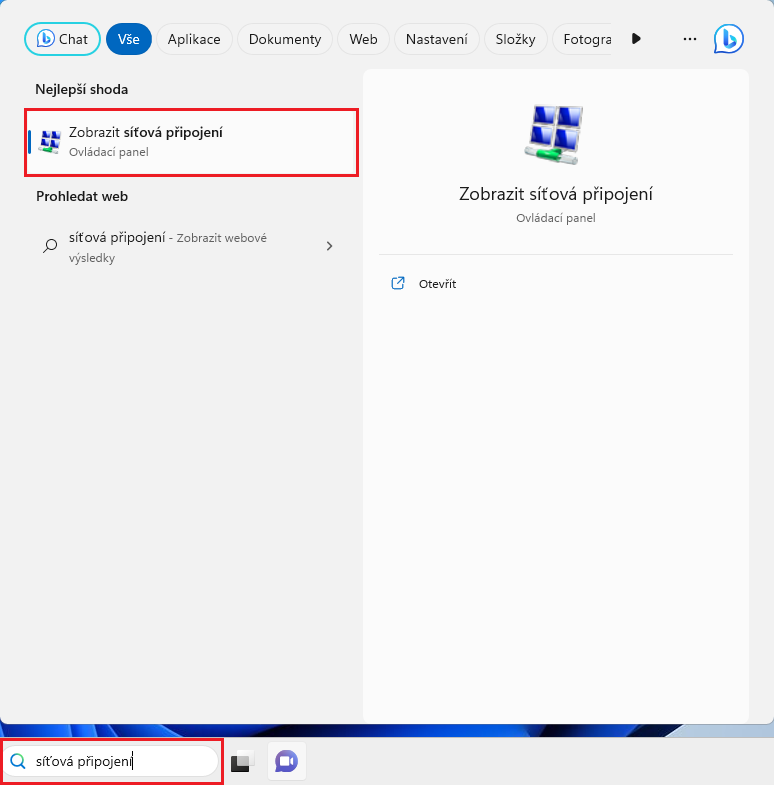This screenshot has height=785, width=774.
Task: Open the three-dot options menu
Action: [690, 39]
